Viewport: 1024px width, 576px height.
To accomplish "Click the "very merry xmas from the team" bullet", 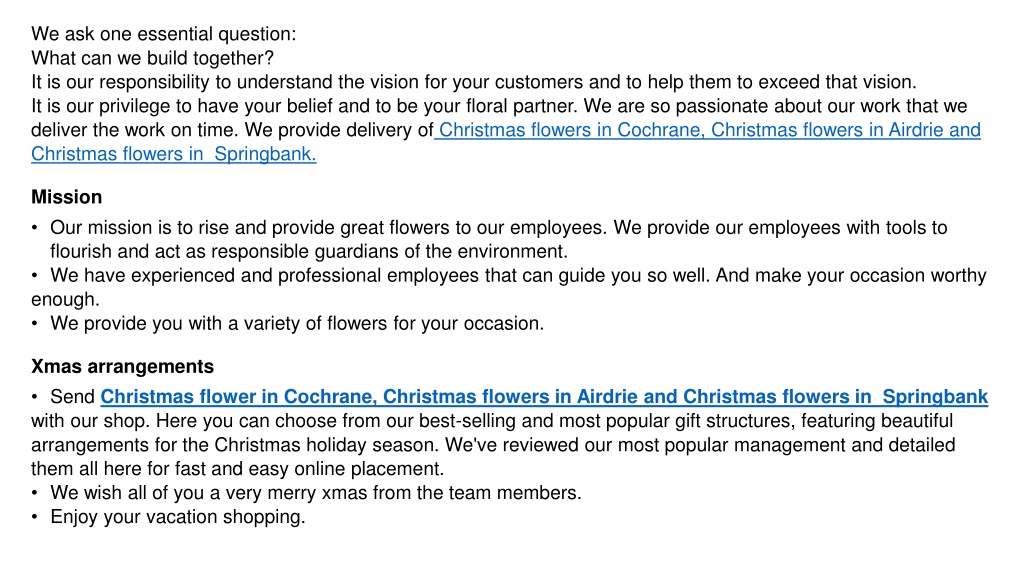I will coord(316,492).
